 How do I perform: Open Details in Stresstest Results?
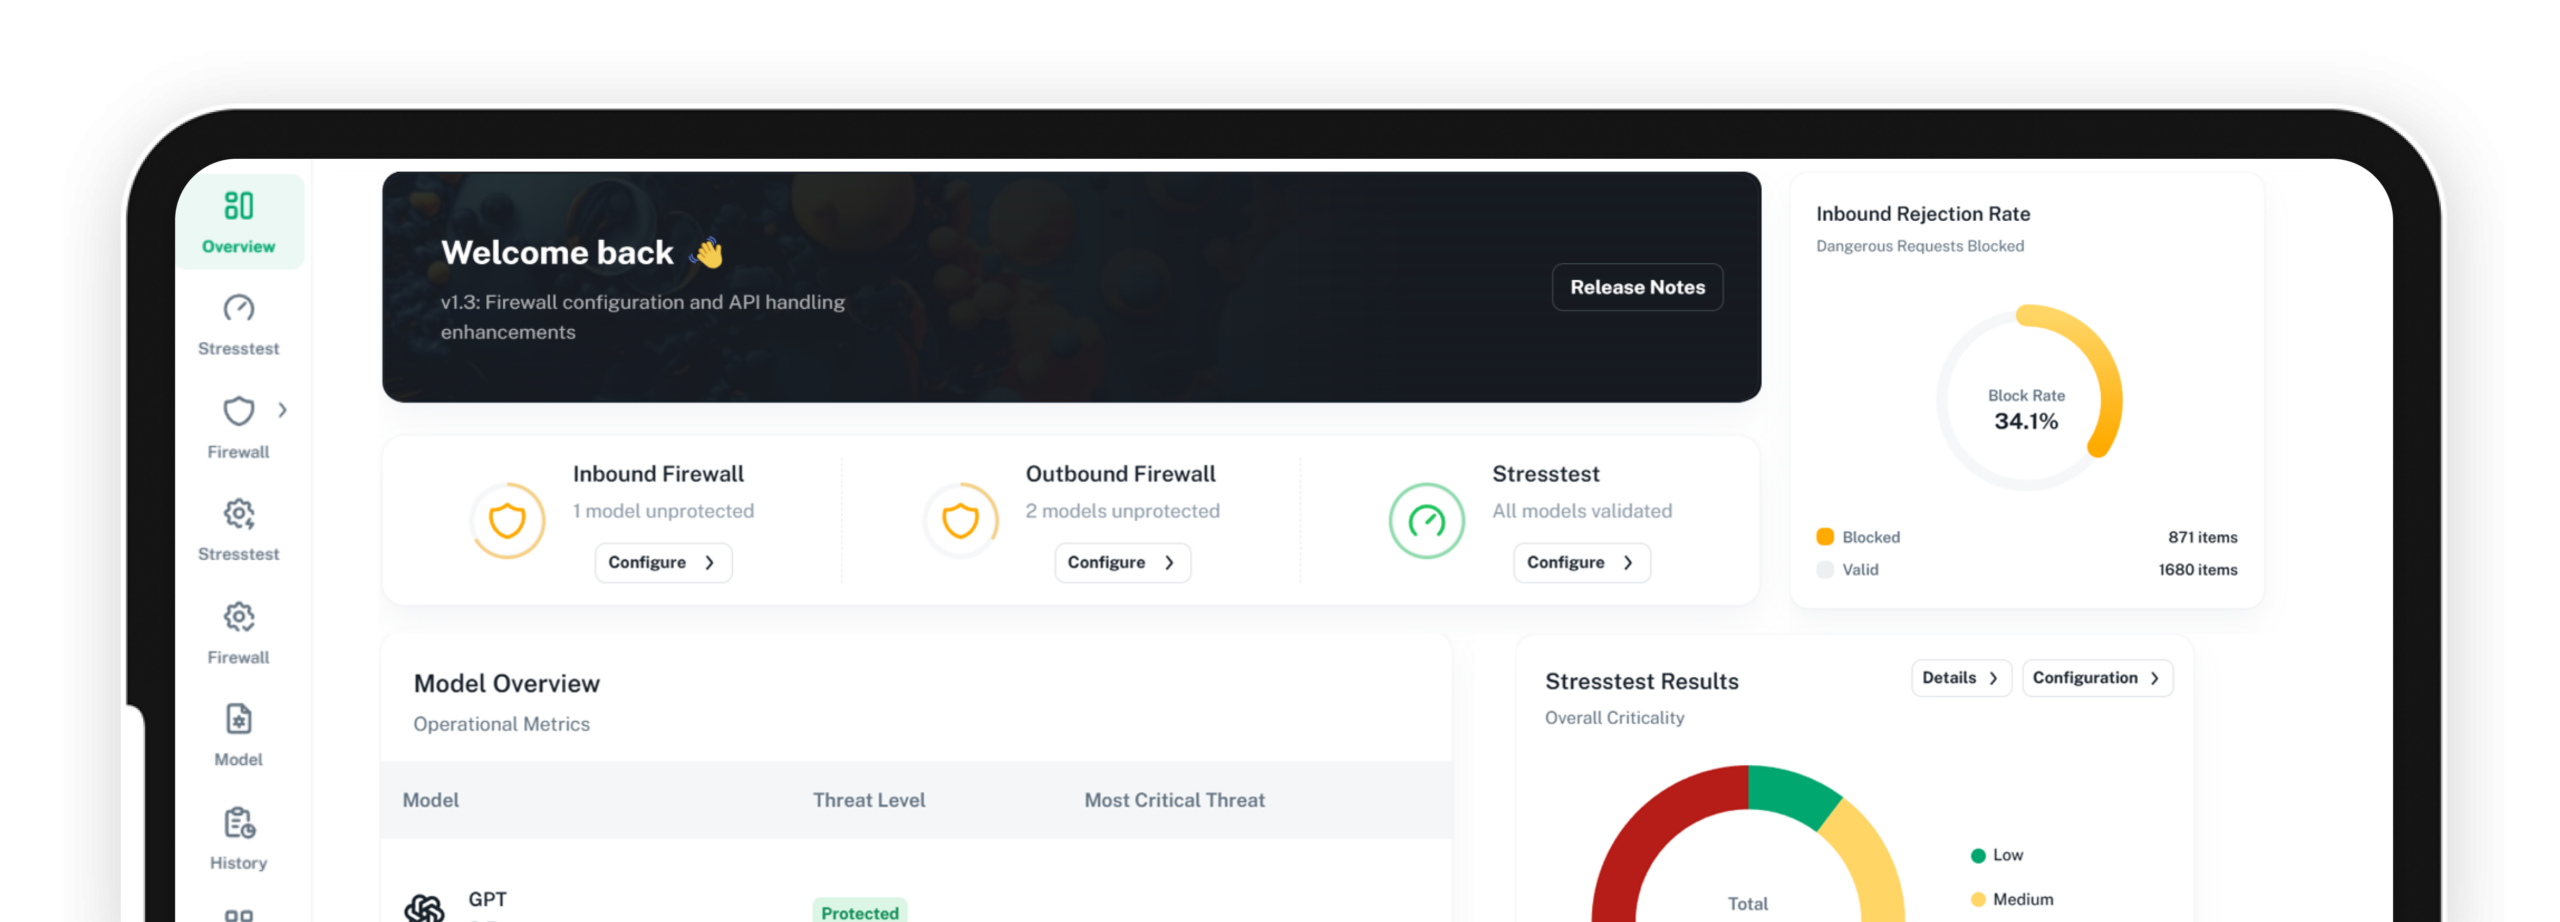[1960, 678]
